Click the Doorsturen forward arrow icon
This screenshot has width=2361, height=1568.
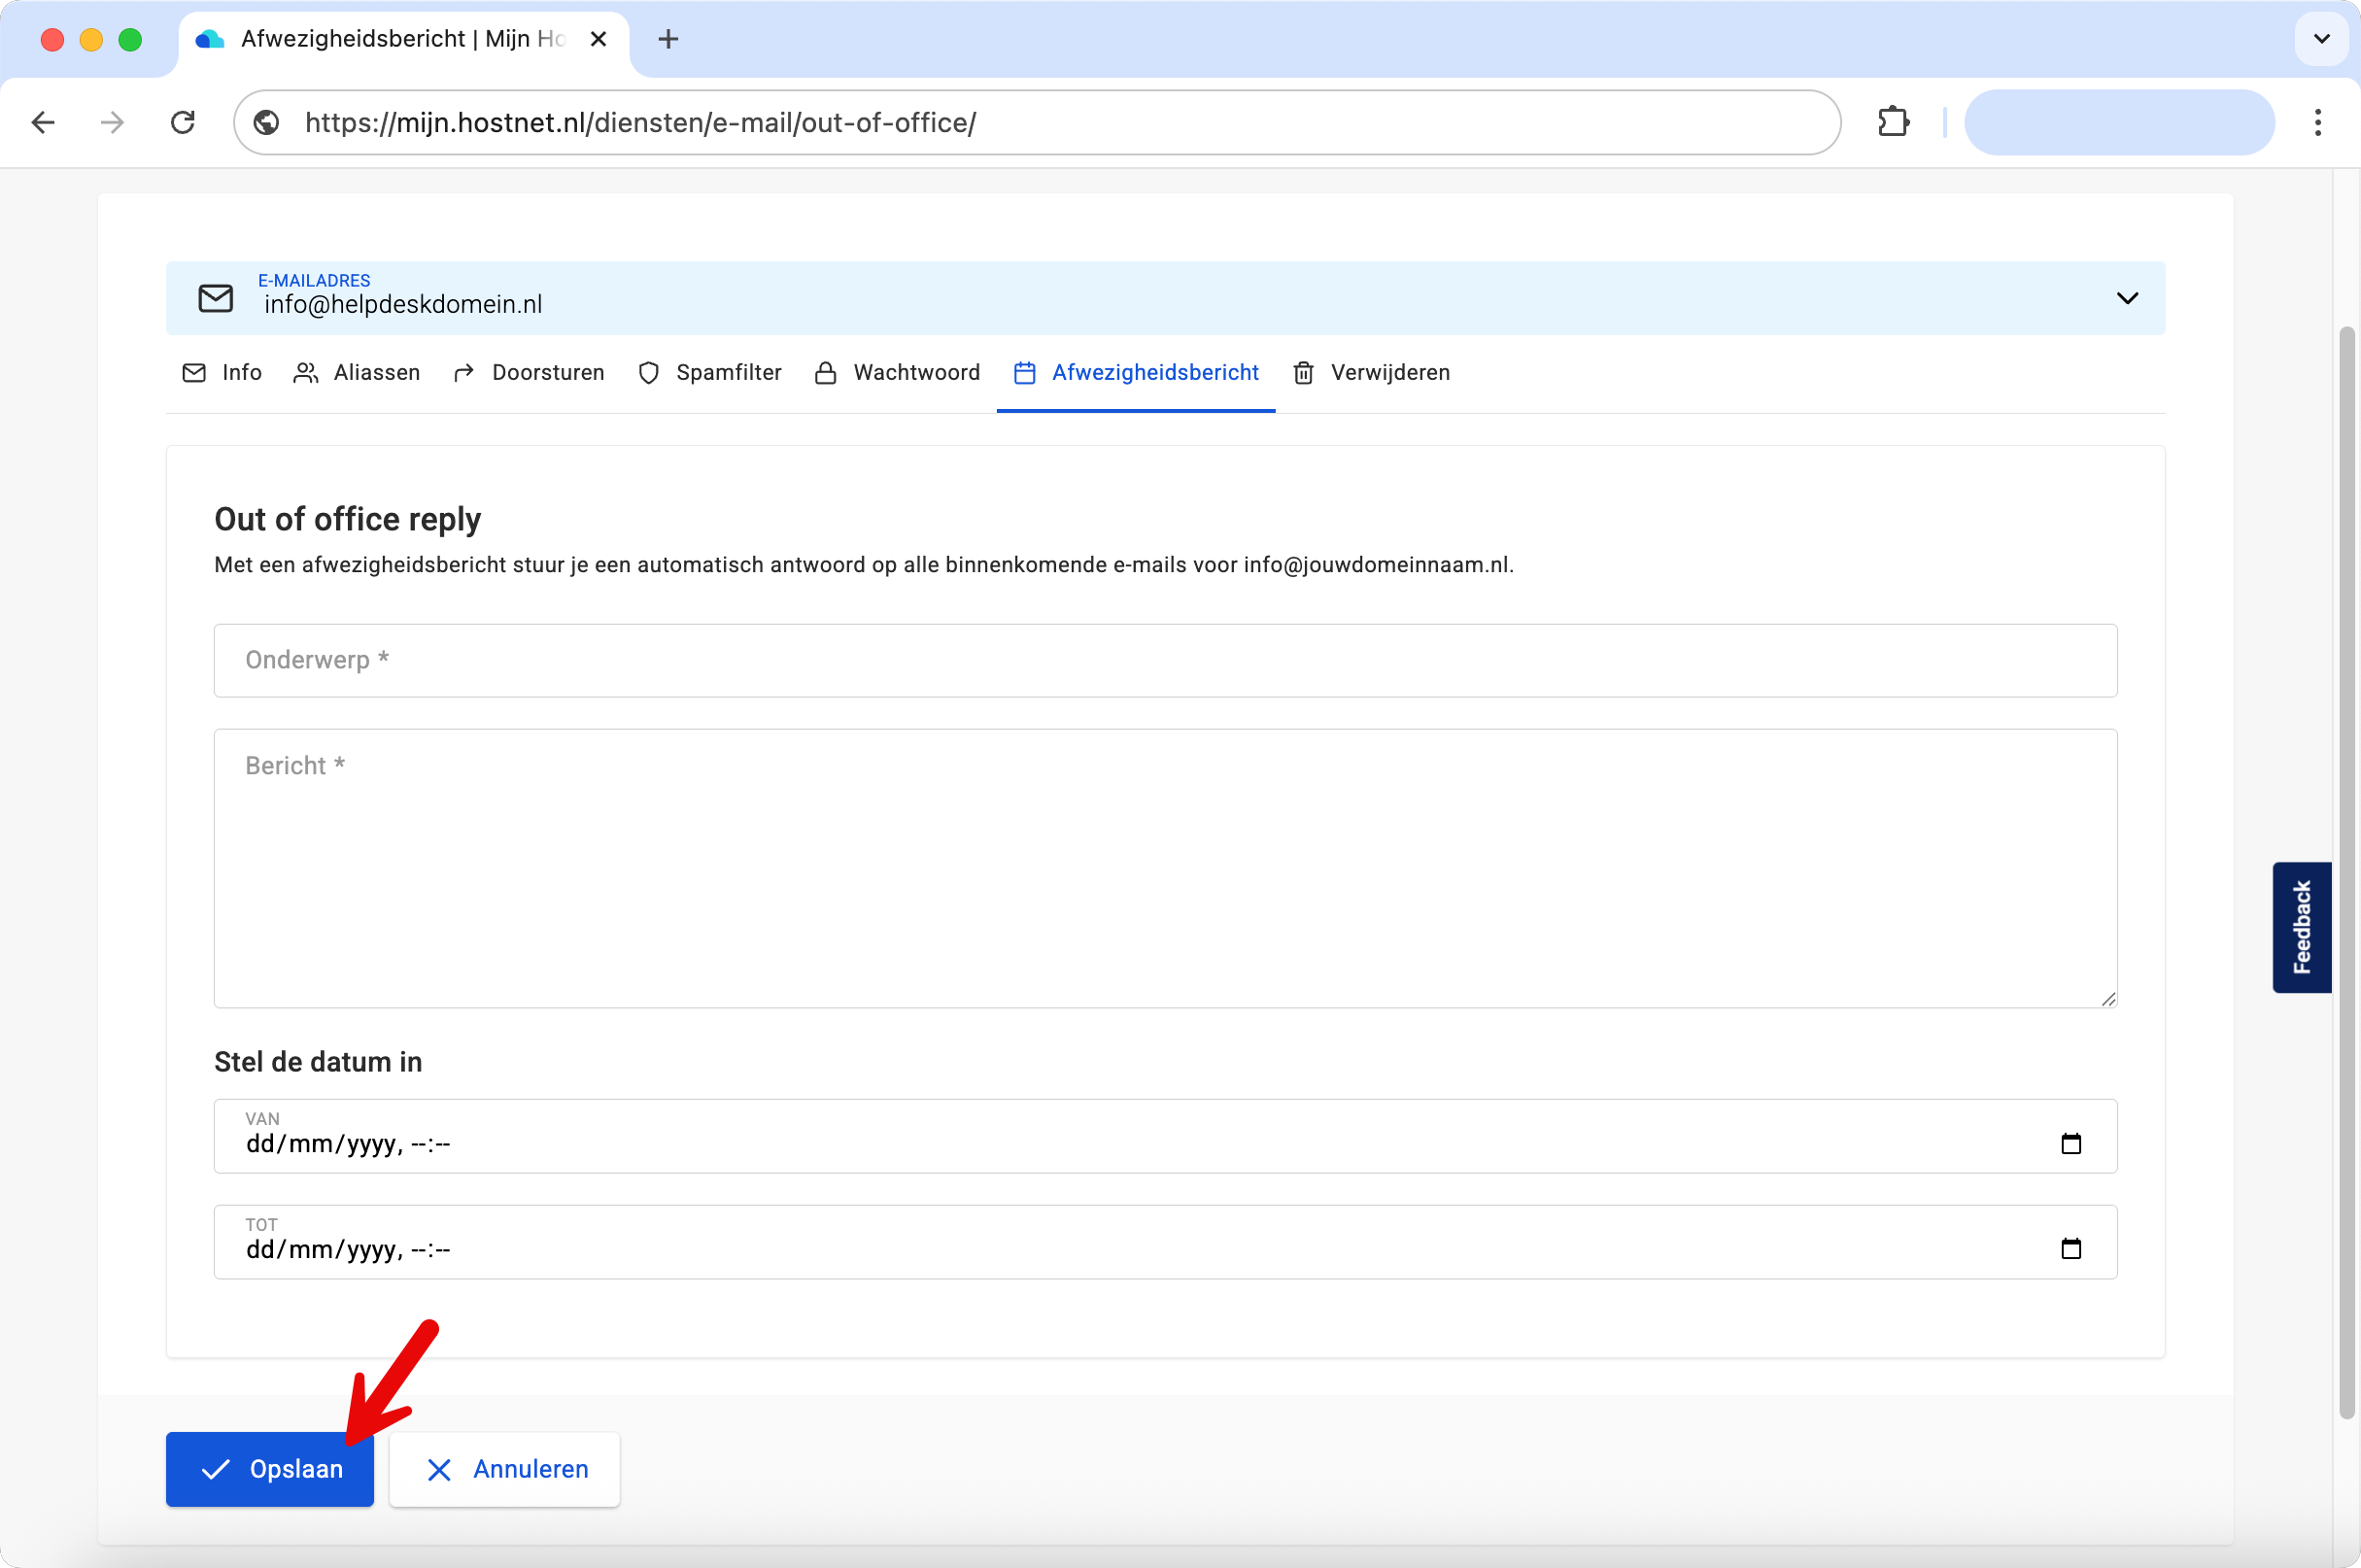click(463, 372)
